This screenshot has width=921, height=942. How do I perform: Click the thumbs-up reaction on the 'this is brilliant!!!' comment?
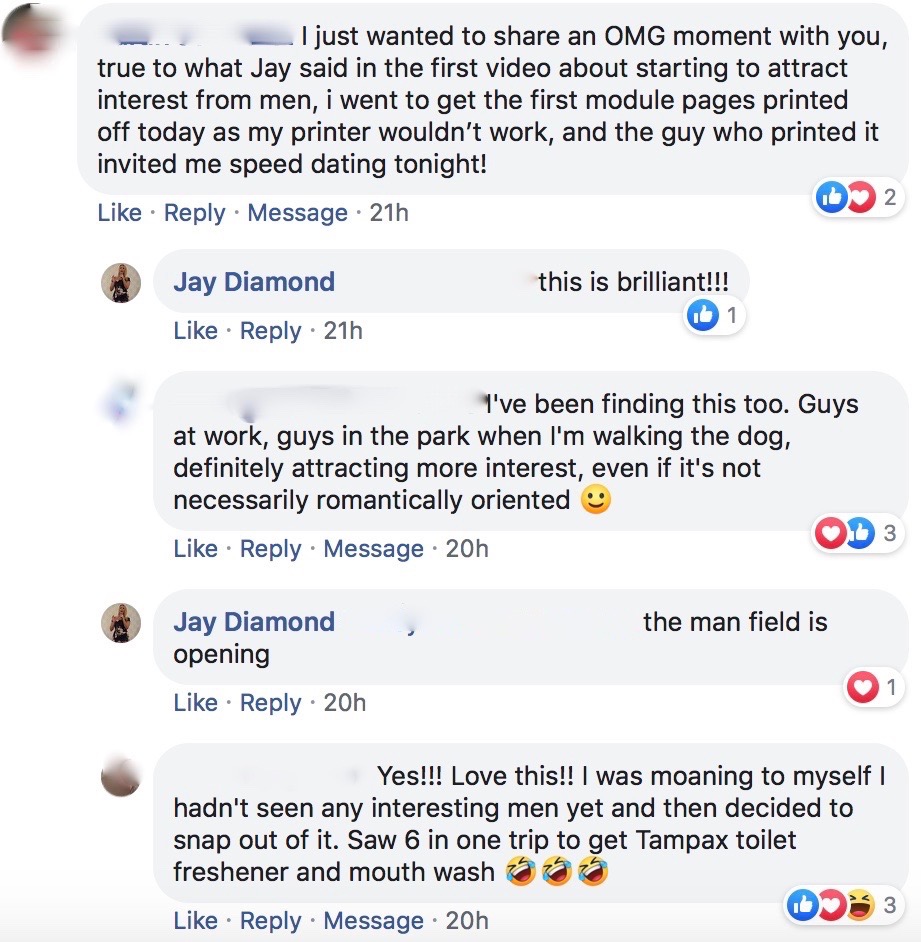pyautogui.click(x=703, y=316)
